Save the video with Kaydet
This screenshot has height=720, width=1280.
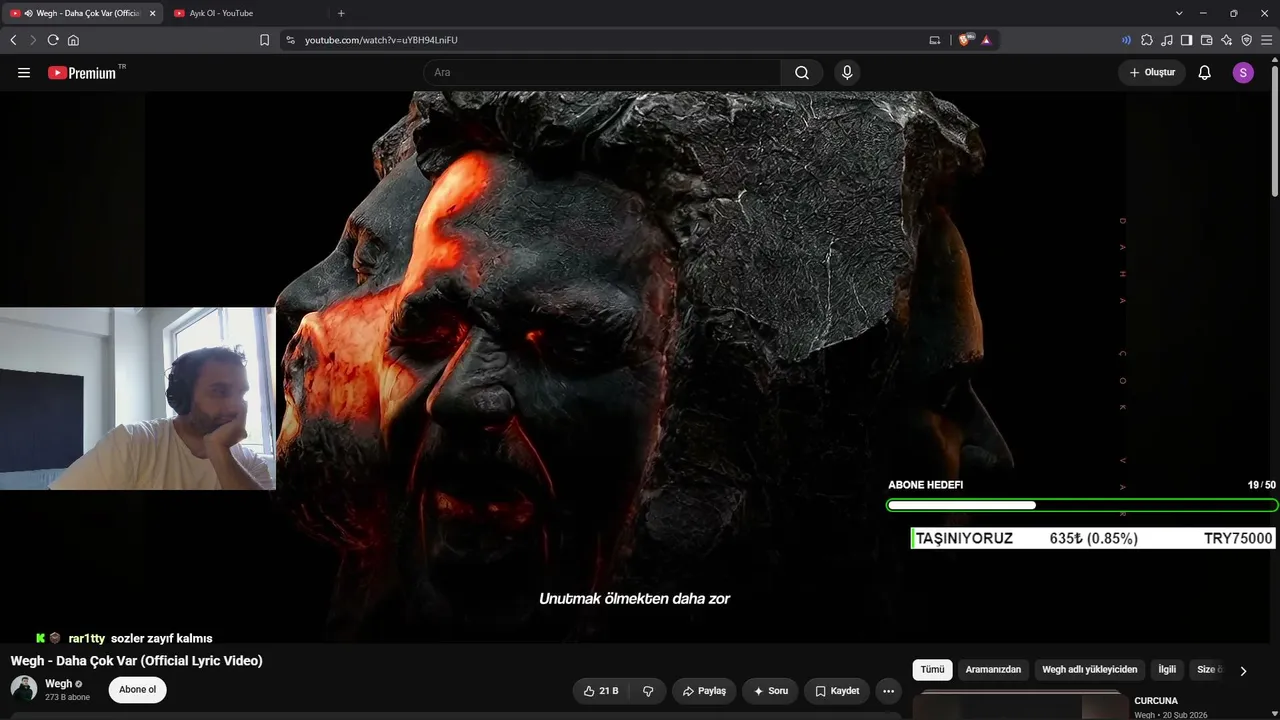837,691
